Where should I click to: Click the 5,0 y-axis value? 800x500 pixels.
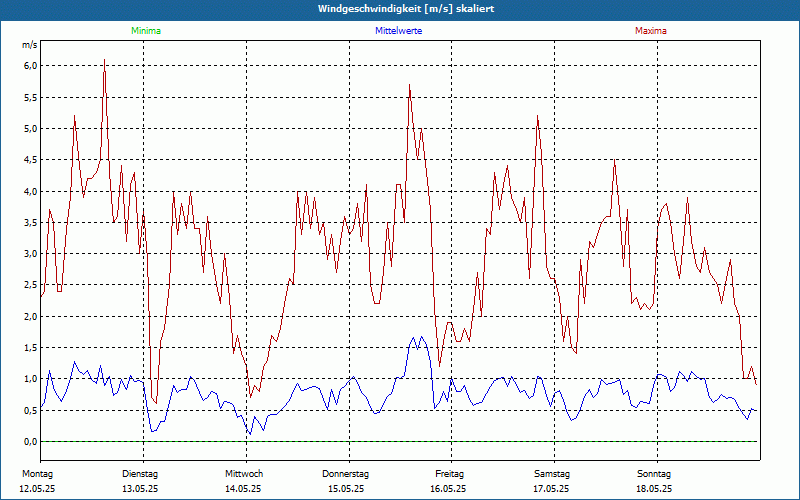[x=31, y=129]
